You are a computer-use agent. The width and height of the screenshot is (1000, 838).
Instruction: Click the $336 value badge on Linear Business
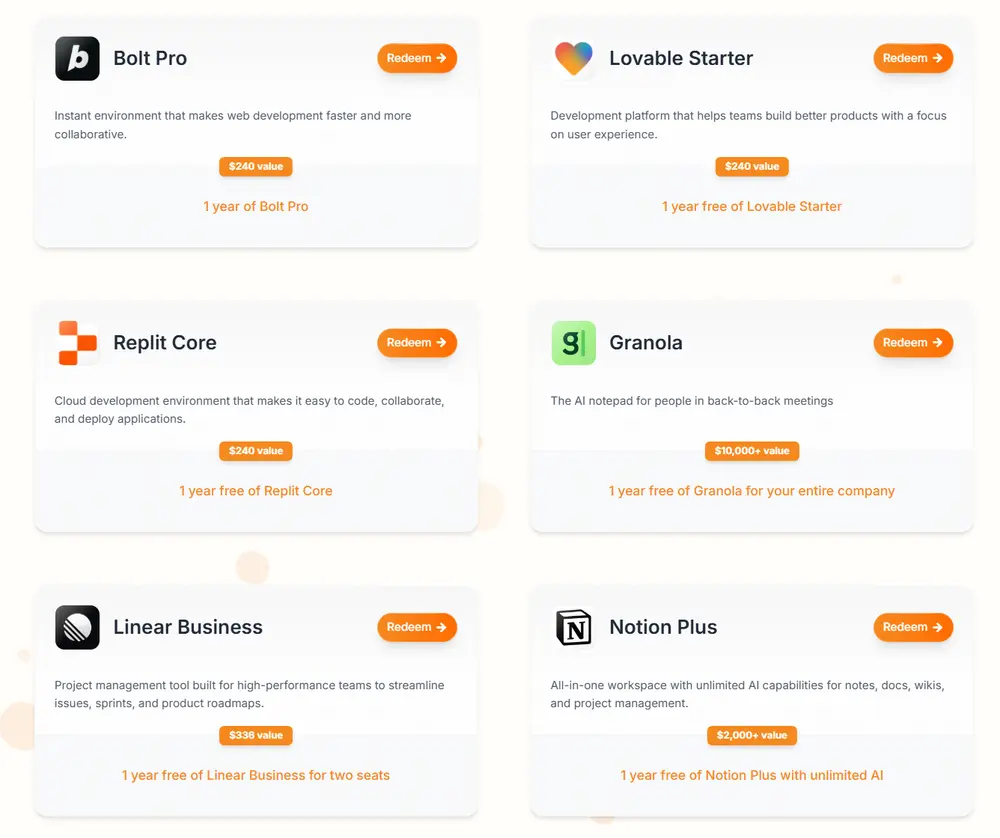(256, 735)
